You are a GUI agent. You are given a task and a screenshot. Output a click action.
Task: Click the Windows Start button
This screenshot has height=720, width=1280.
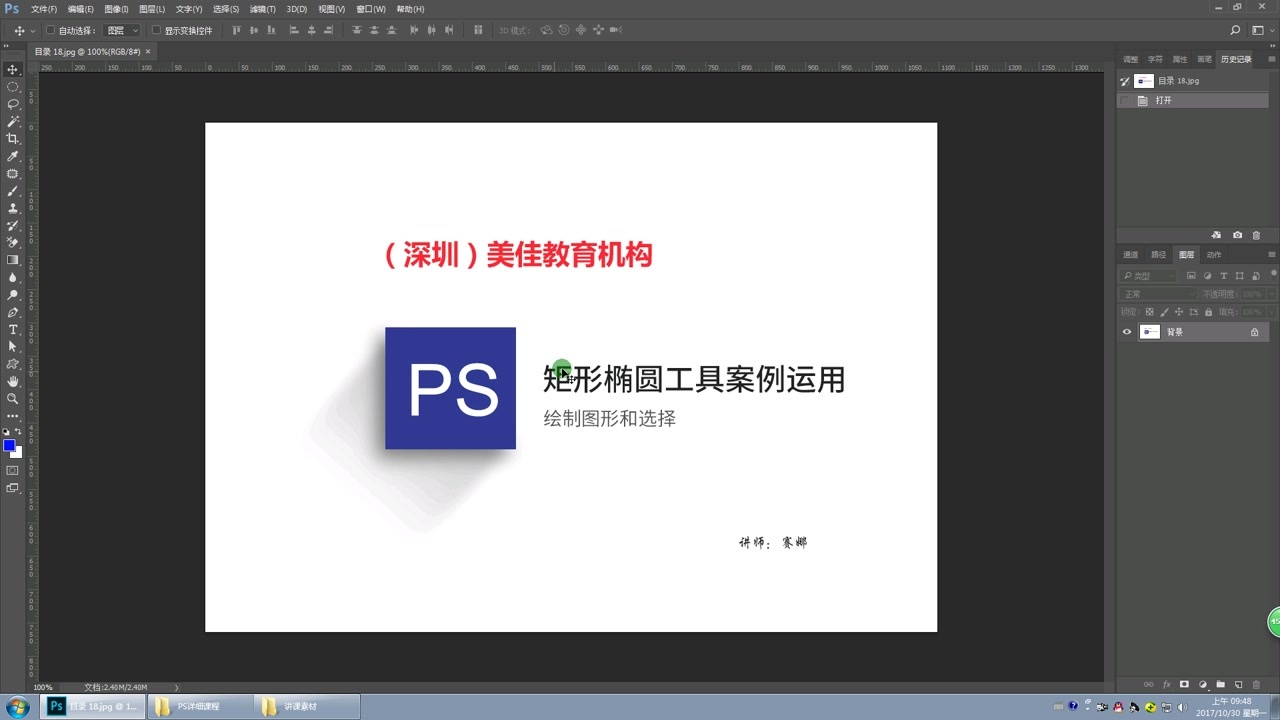[18, 706]
